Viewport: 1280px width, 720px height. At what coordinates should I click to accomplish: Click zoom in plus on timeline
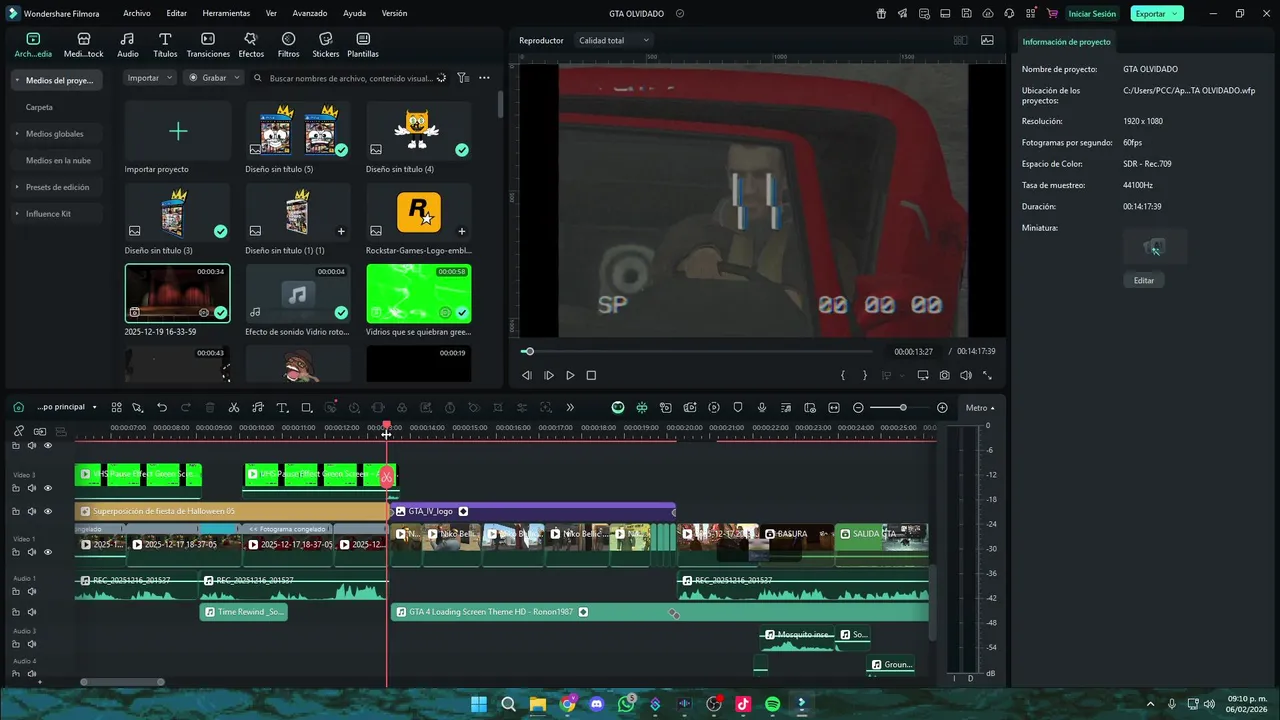tap(942, 408)
